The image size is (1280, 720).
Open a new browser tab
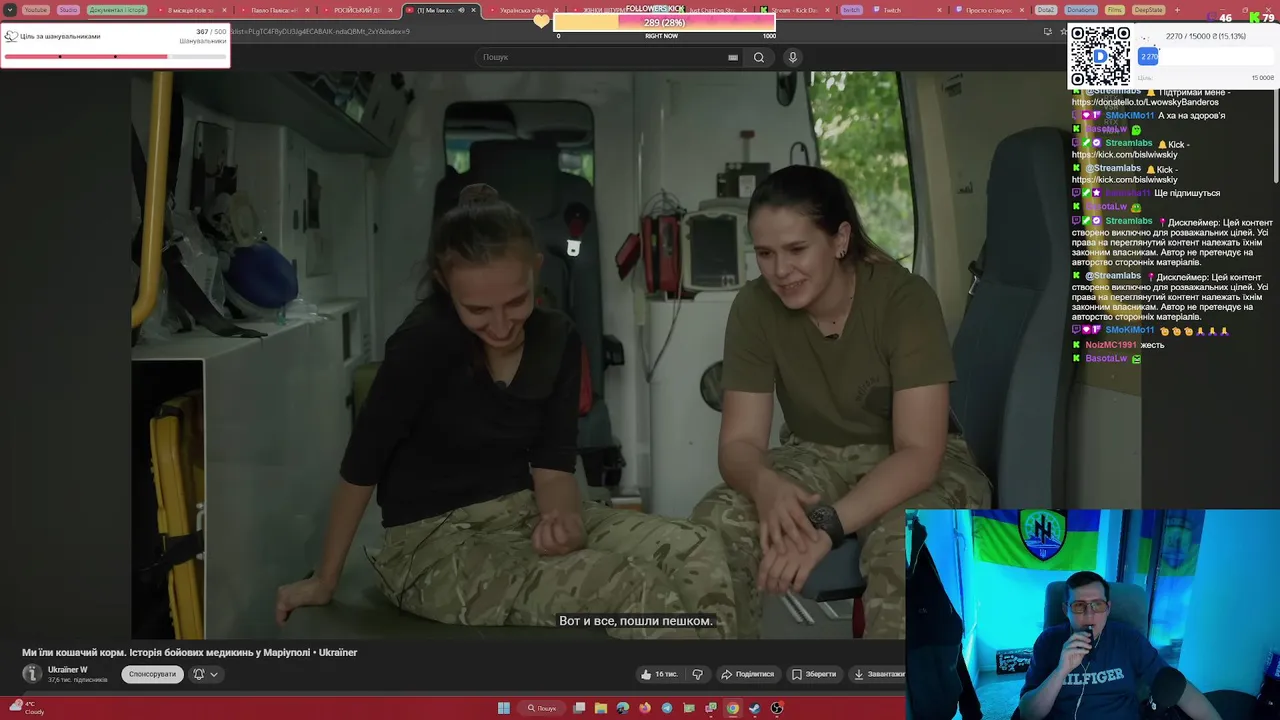tap(1177, 10)
